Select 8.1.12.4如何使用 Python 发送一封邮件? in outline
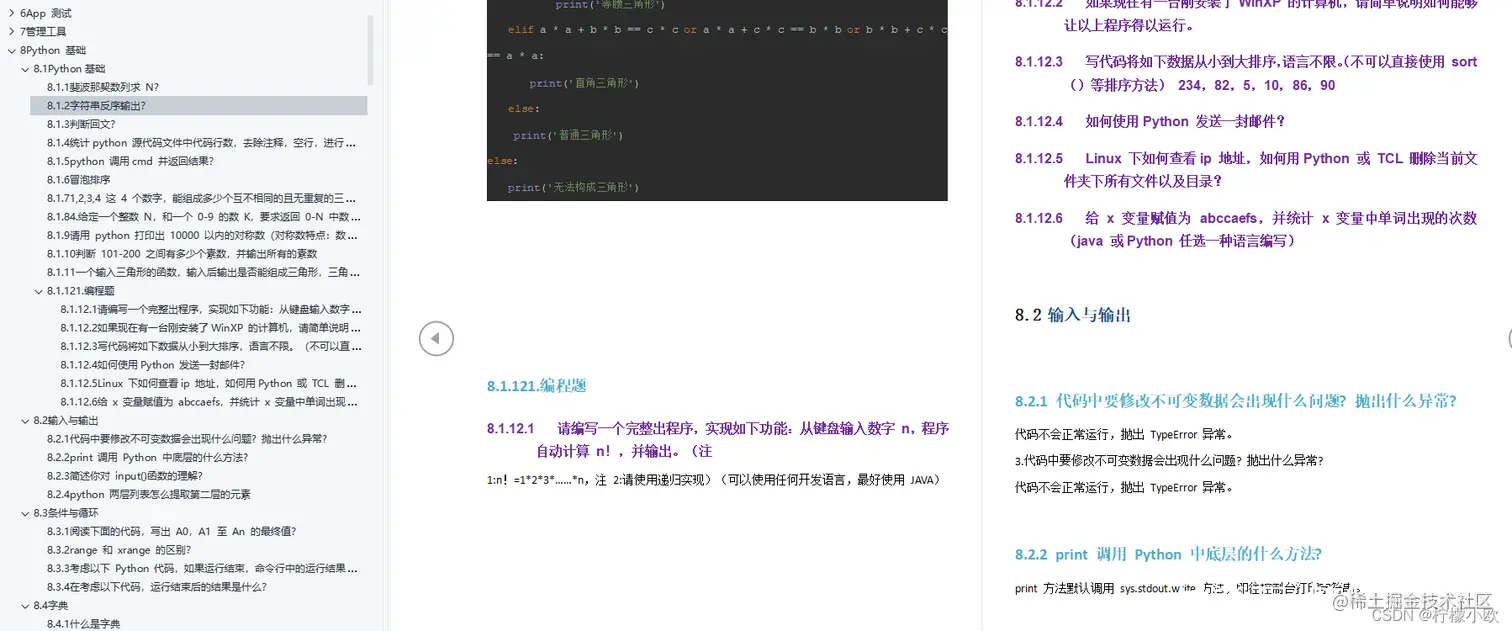This screenshot has height=631, width=1512. coord(150,365)
